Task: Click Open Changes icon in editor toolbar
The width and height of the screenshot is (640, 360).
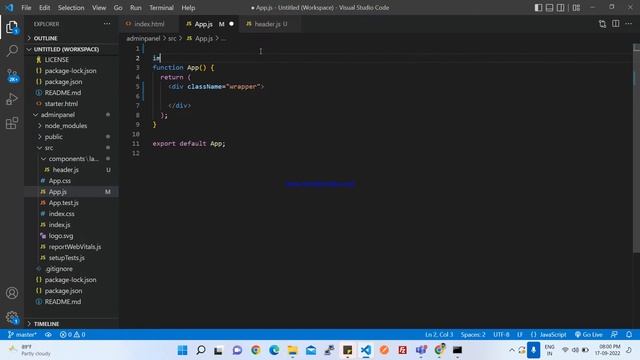Action: point(602,24)
